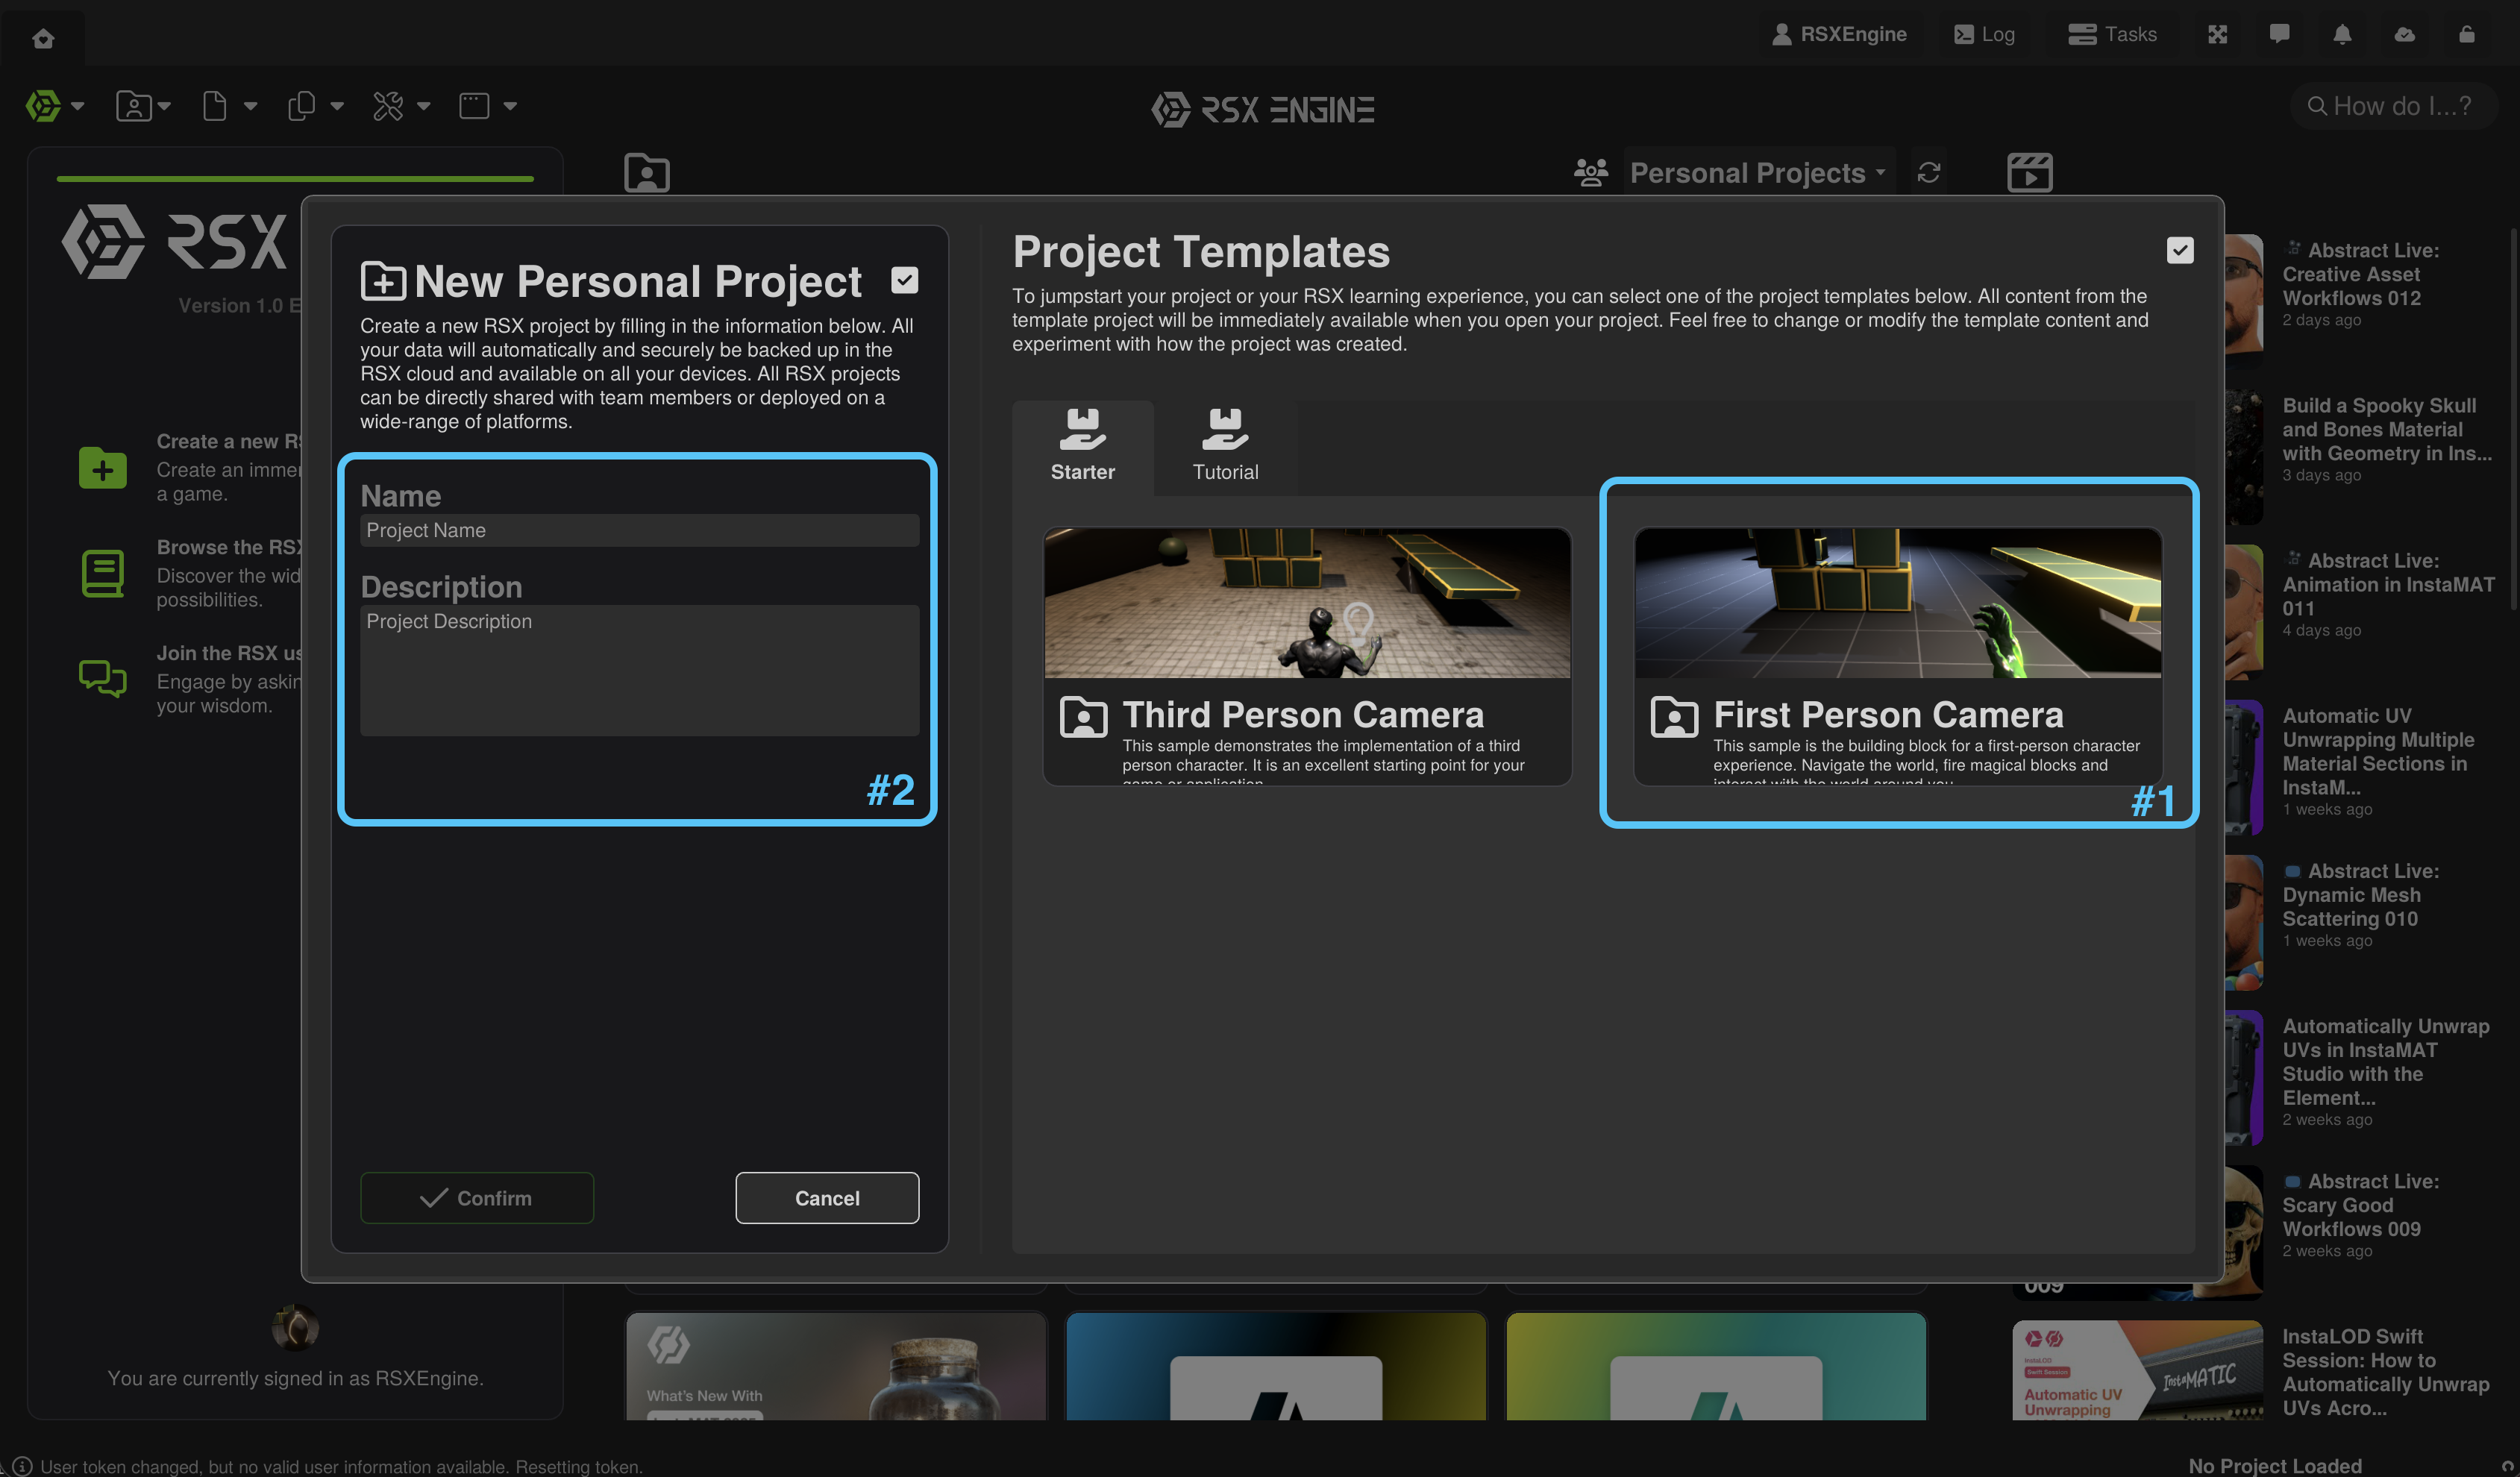This screenshot has width=2520, height=1477.
Task: Click the lock icon in top bar
Action: point(2467,34)
